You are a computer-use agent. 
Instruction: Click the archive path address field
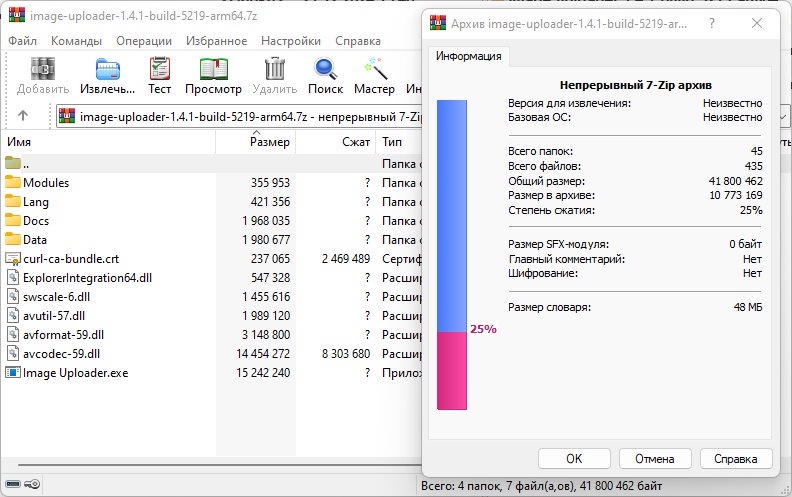(x=239, y=117)
